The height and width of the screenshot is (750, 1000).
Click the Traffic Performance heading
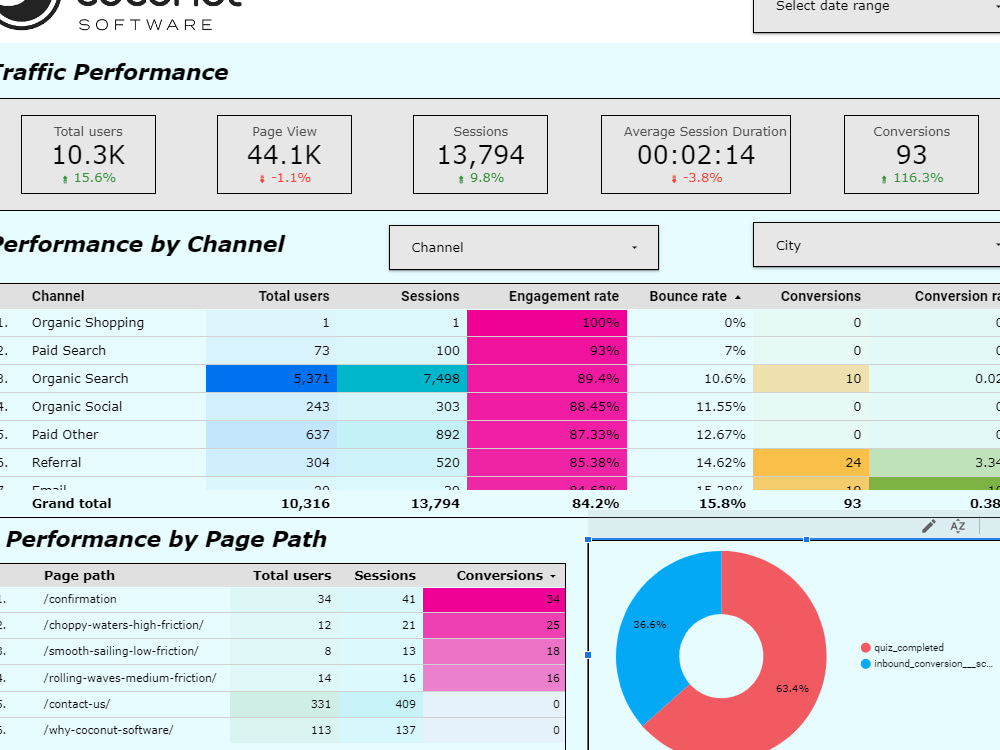(x=114, y=72)
